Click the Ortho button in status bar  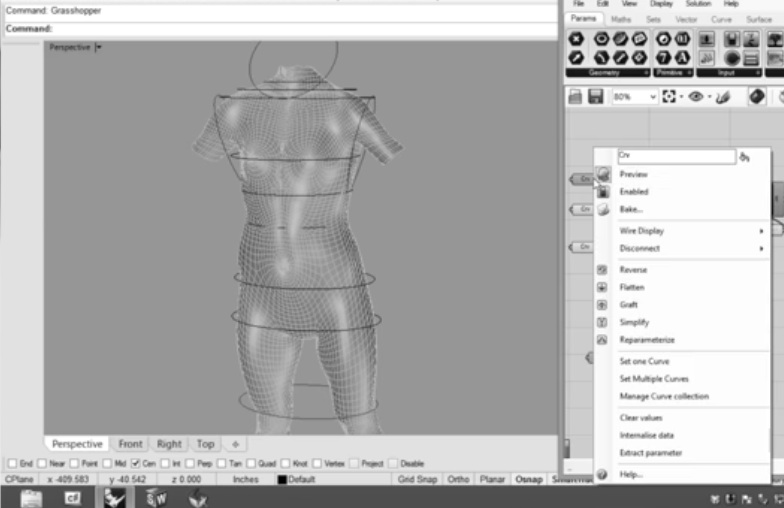coord(459,479)
